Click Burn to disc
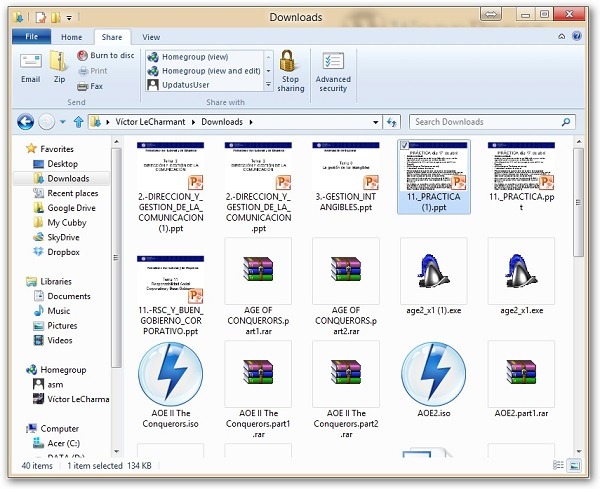 106,55
